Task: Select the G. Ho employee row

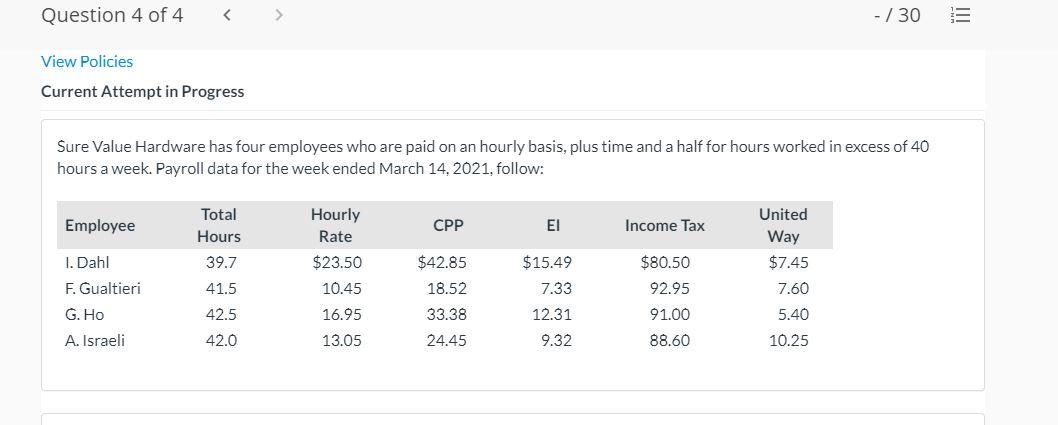Action: tap(445, 314)
